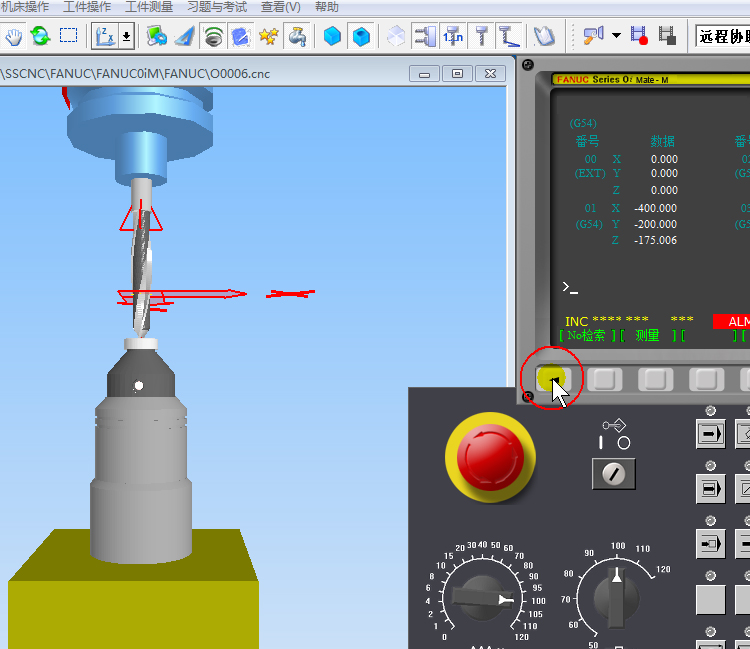
Task: Hit the red emergency stop button
Action: click(x=490, y=457)
